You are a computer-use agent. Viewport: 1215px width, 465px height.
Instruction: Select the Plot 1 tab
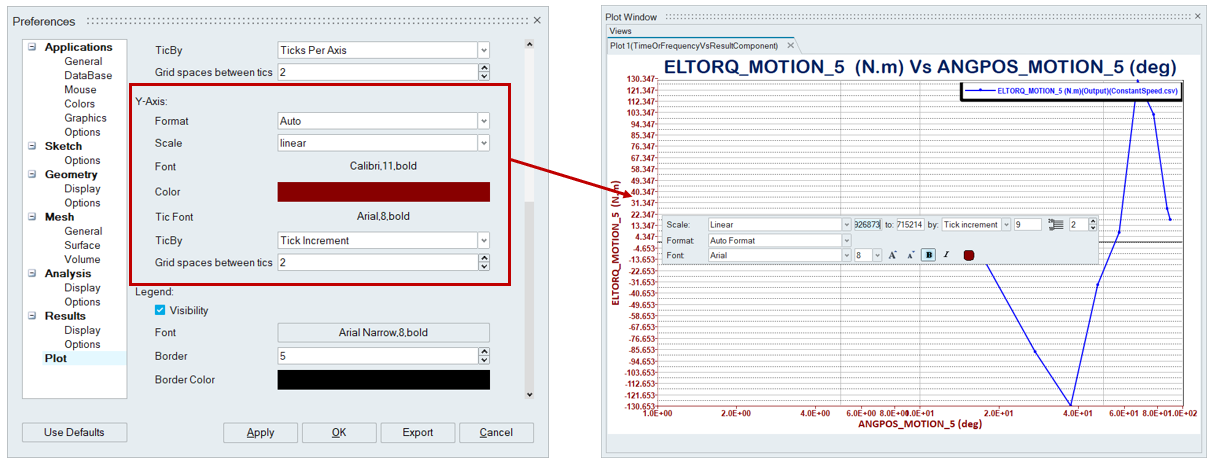pos(695,45)
